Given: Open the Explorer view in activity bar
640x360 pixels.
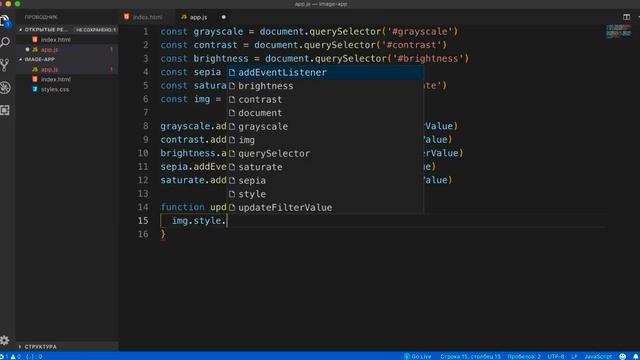Looking at the screenshot, I should (x=5, y=20).
